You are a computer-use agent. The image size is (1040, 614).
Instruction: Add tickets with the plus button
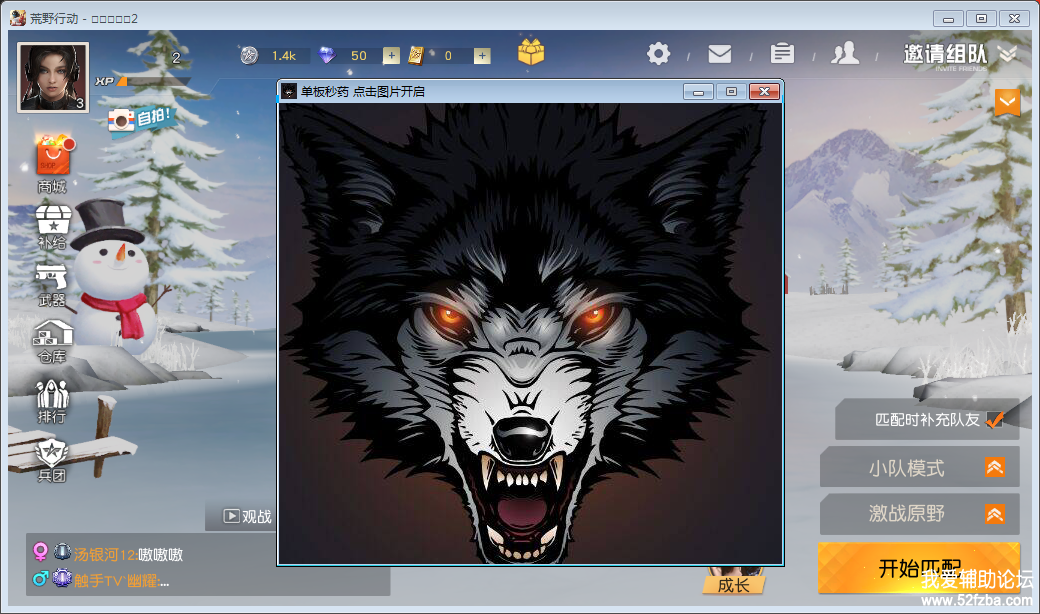point(482,56)
